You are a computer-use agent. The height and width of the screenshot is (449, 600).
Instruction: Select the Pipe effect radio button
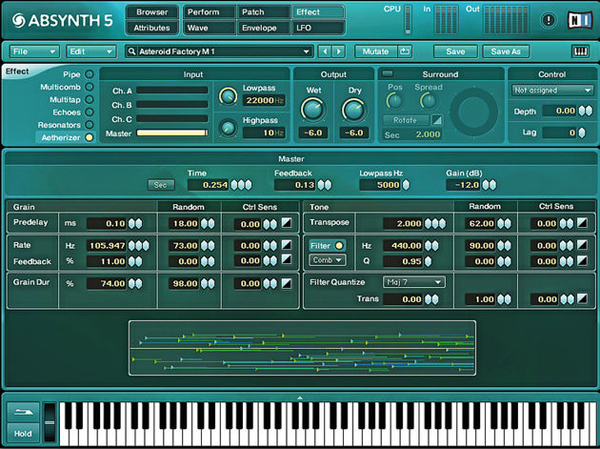(89, 74)
